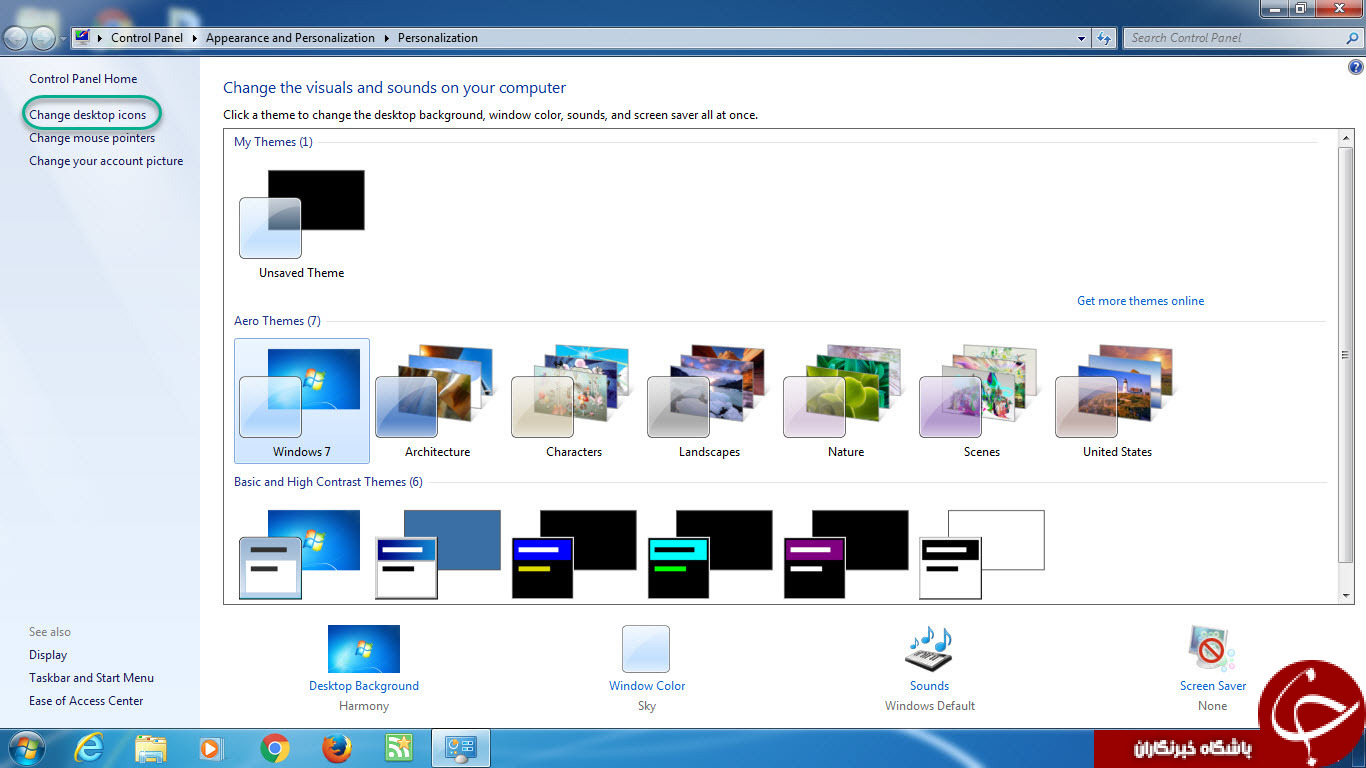Click the help question mark icon

coord(1356,68)
